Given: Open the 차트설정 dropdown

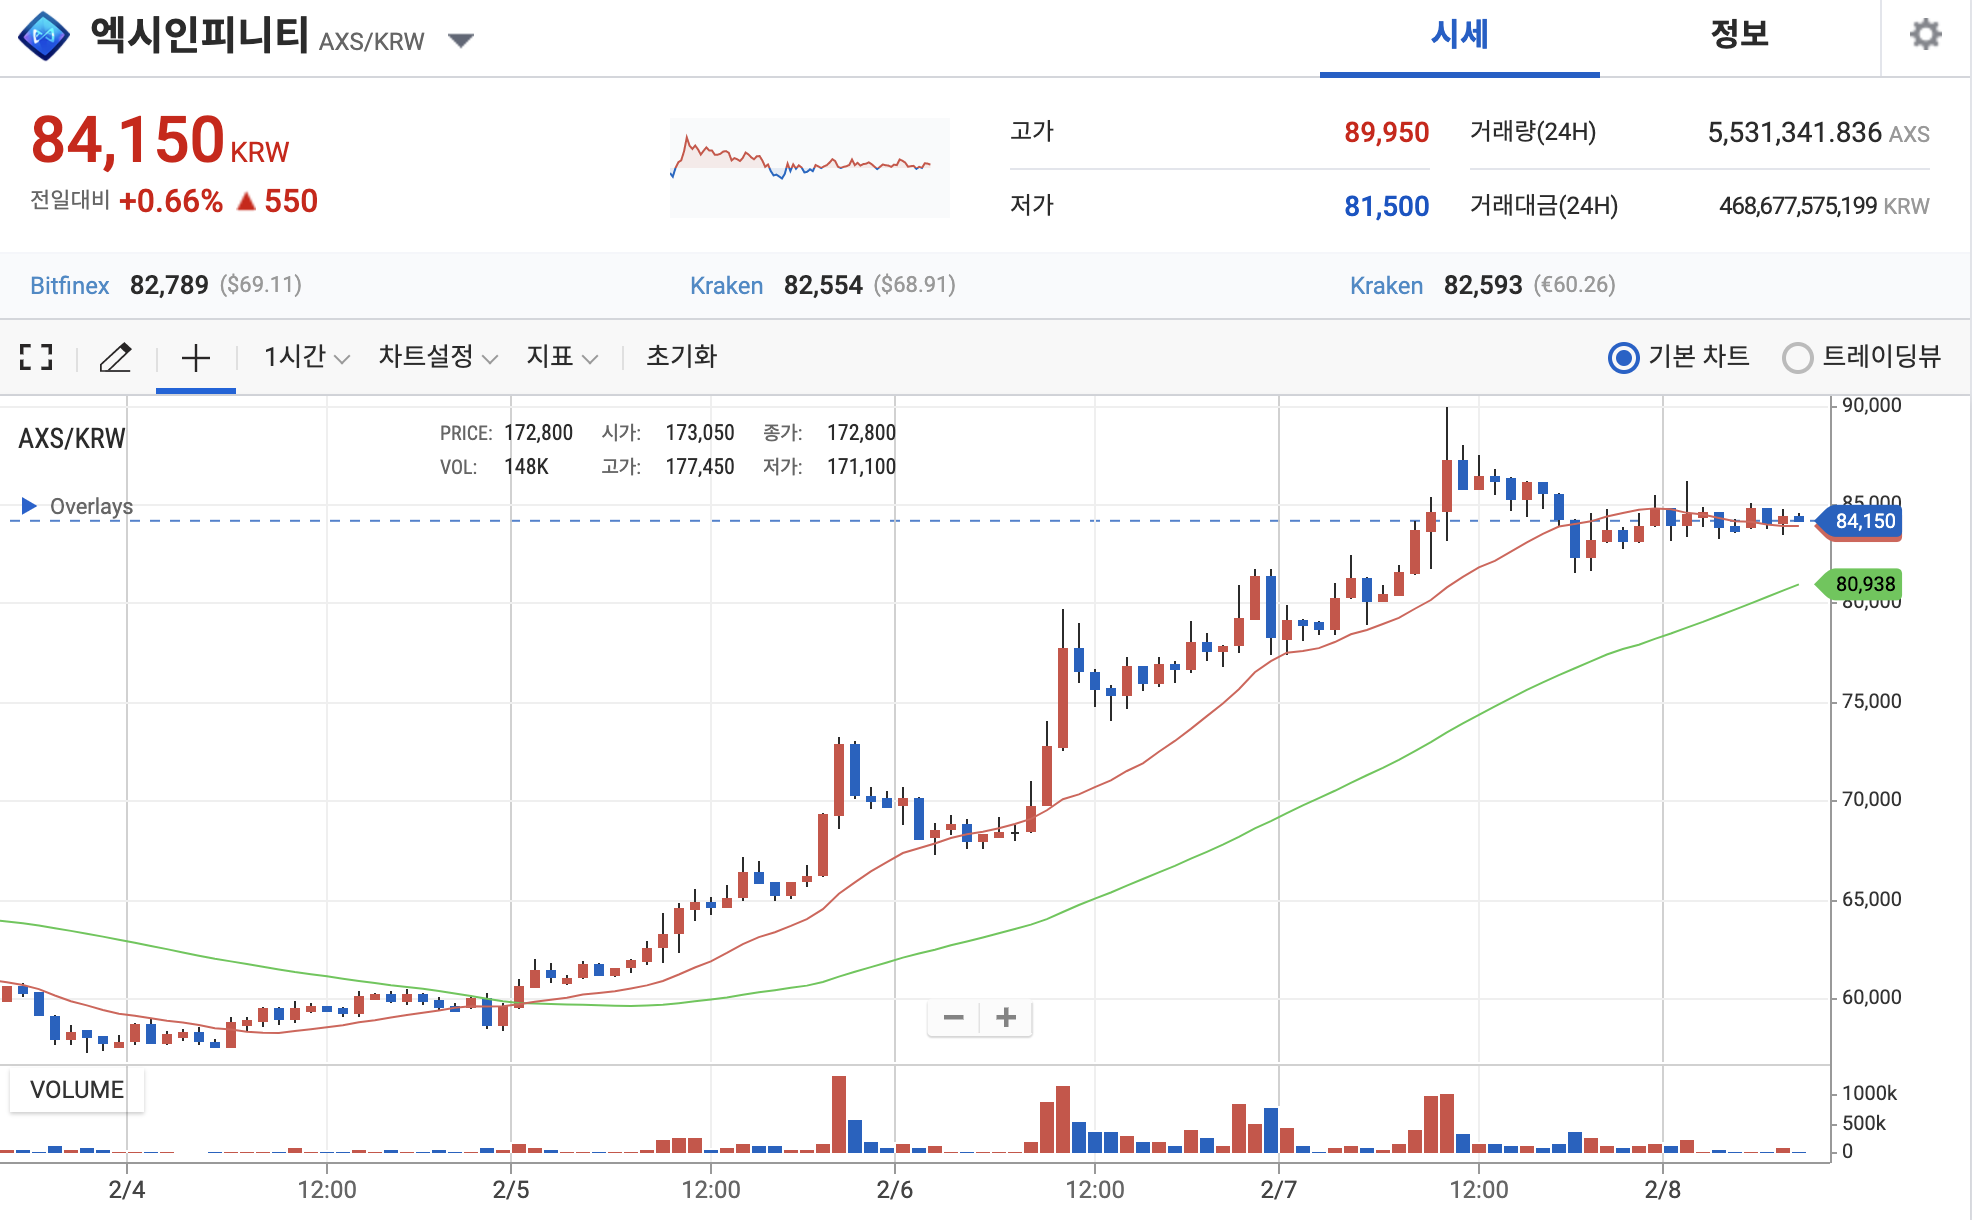Looking at the screenshot, I should (437, 357).
